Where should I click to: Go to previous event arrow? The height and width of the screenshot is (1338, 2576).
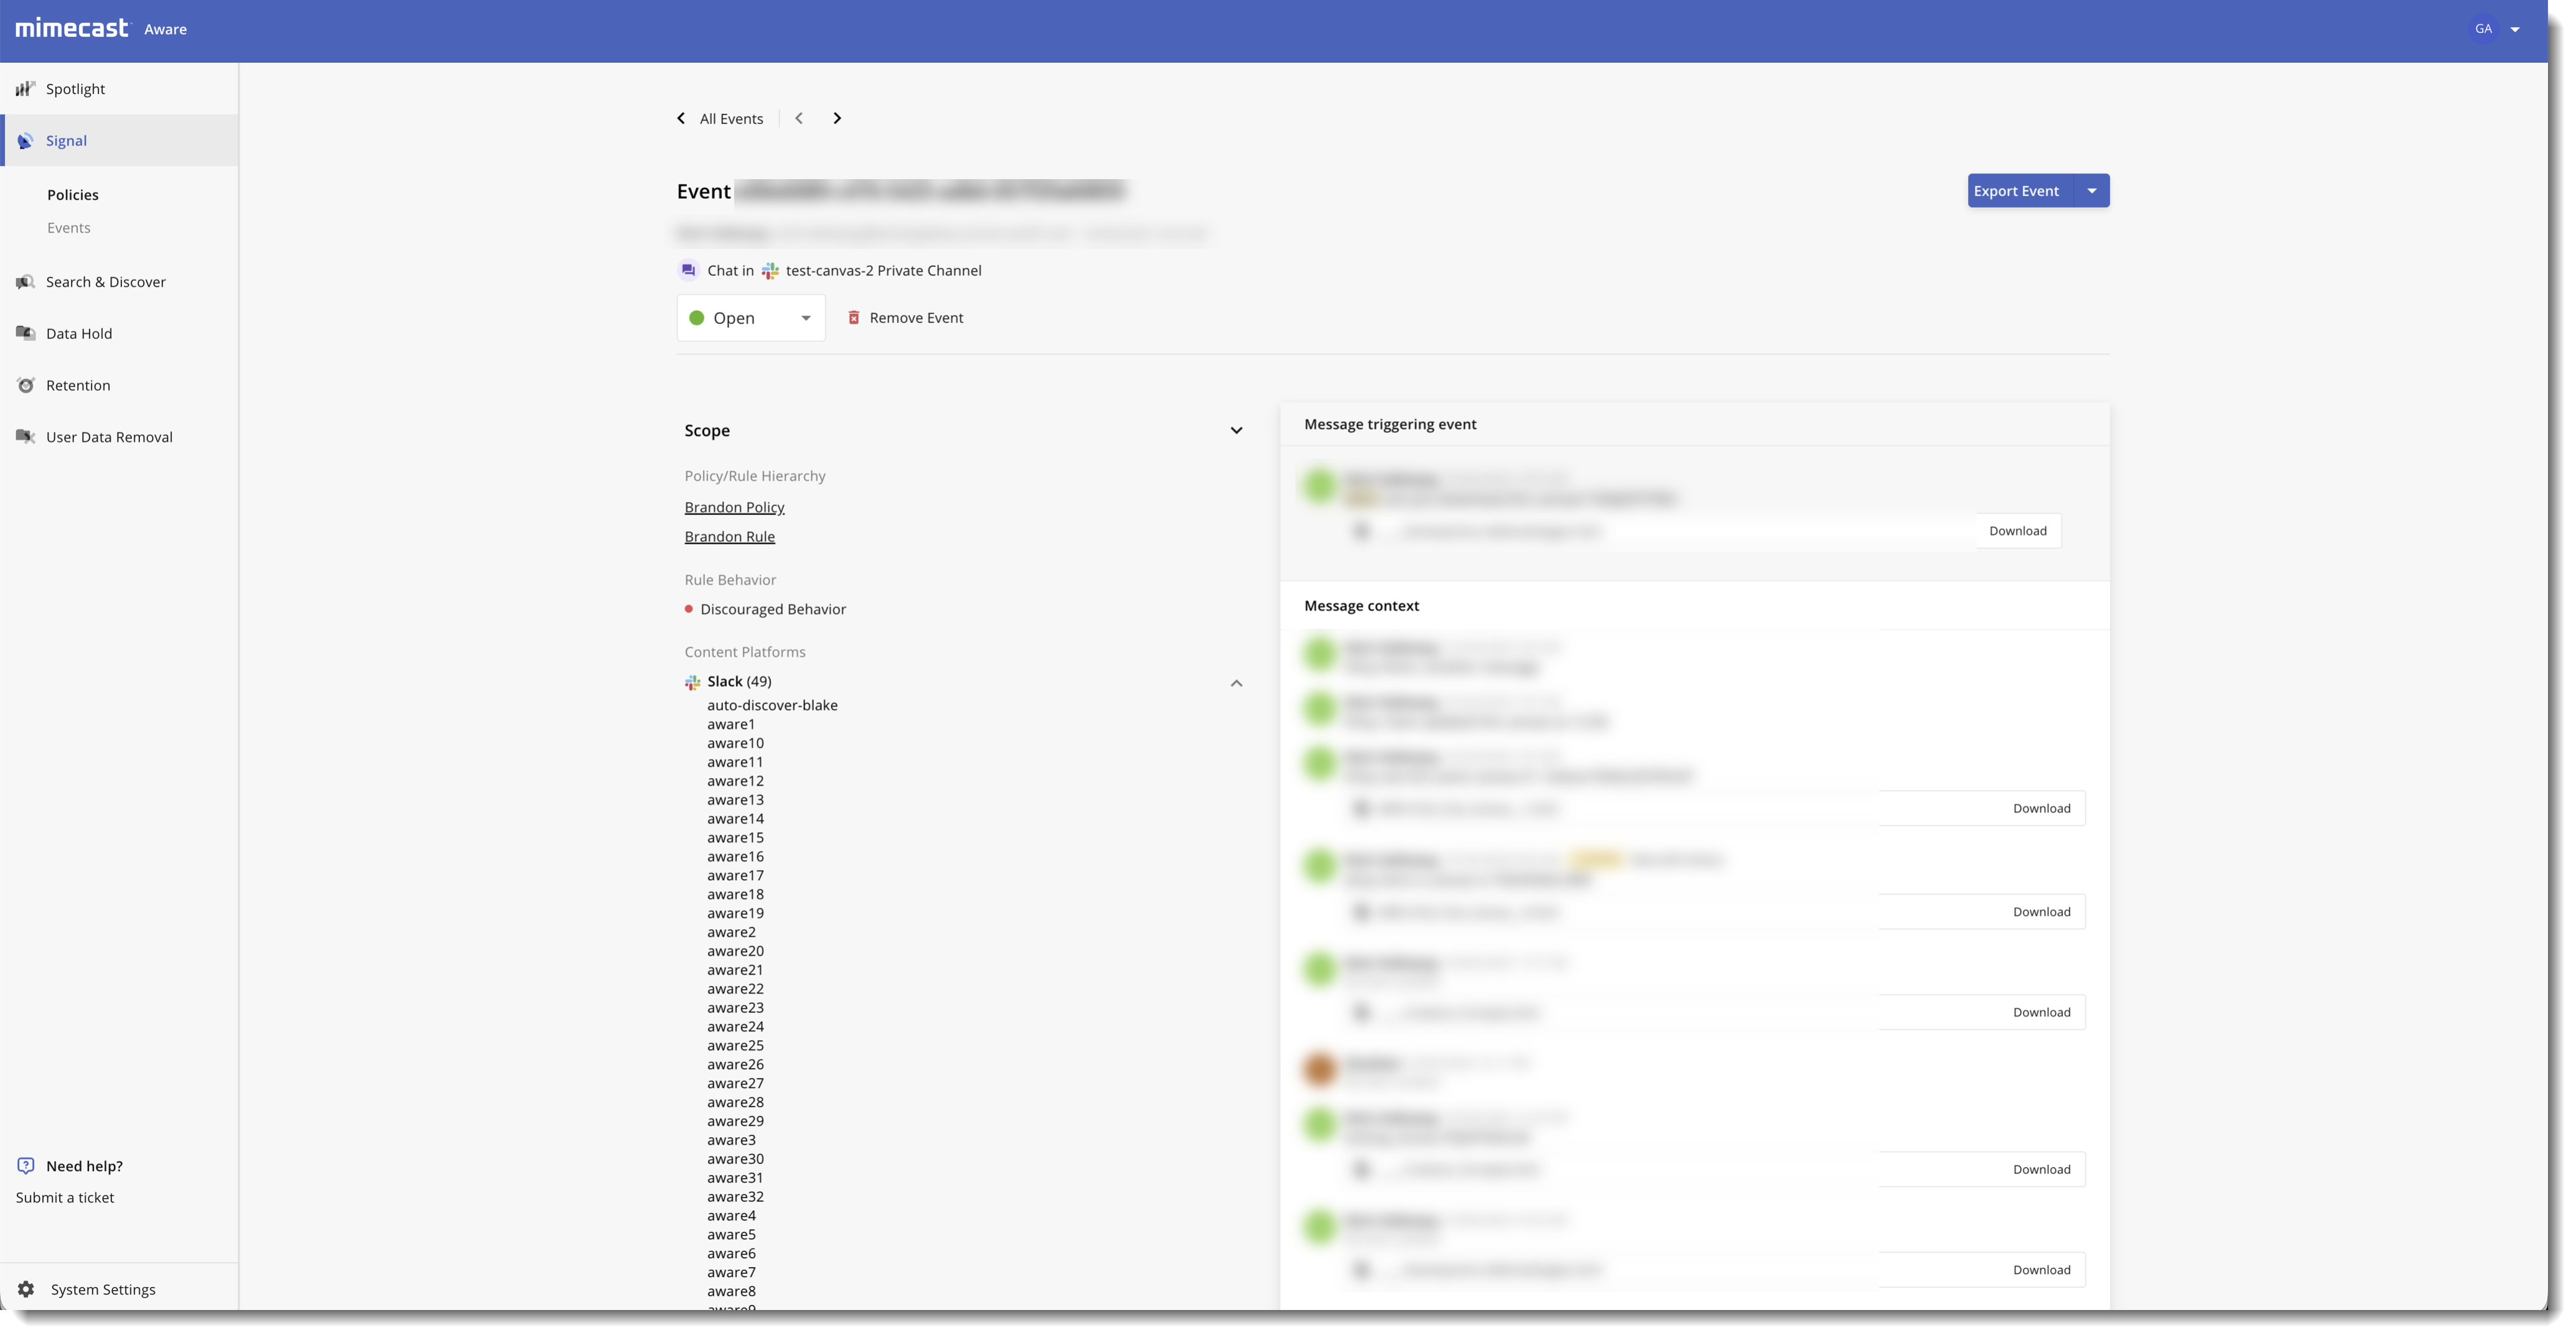click(x=799, y=118)
